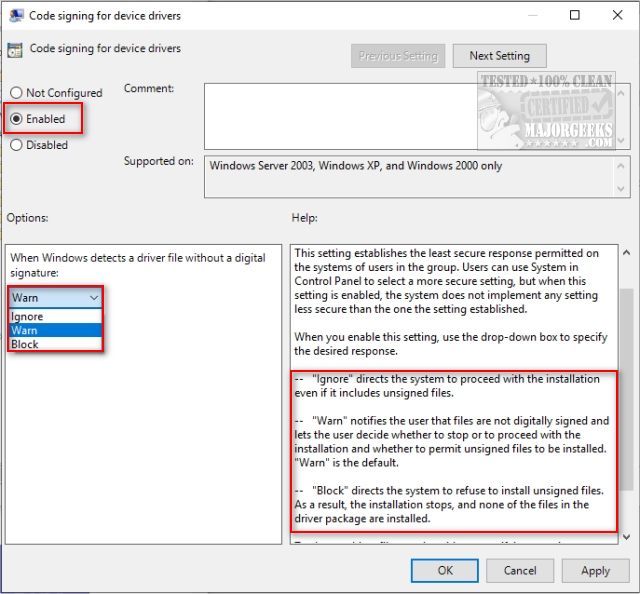Viewport: 640px width, 594px height.
Task: Click the policy setting icon beside heading
Action: (15, 50)
